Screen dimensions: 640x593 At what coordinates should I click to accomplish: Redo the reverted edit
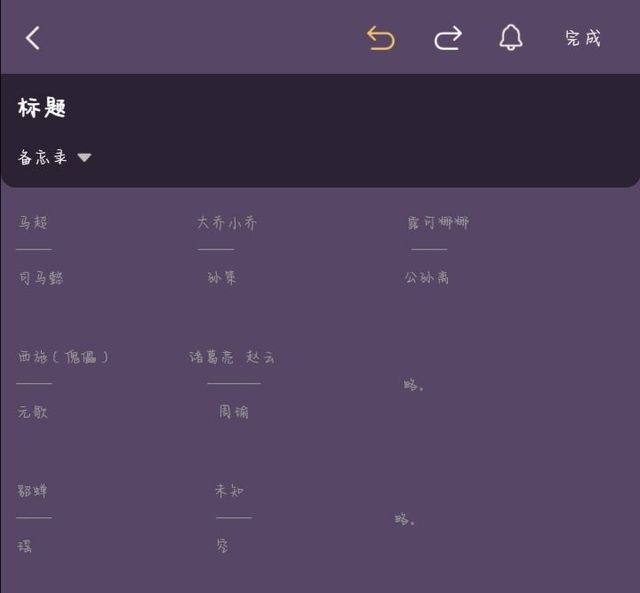coord(447,38)
